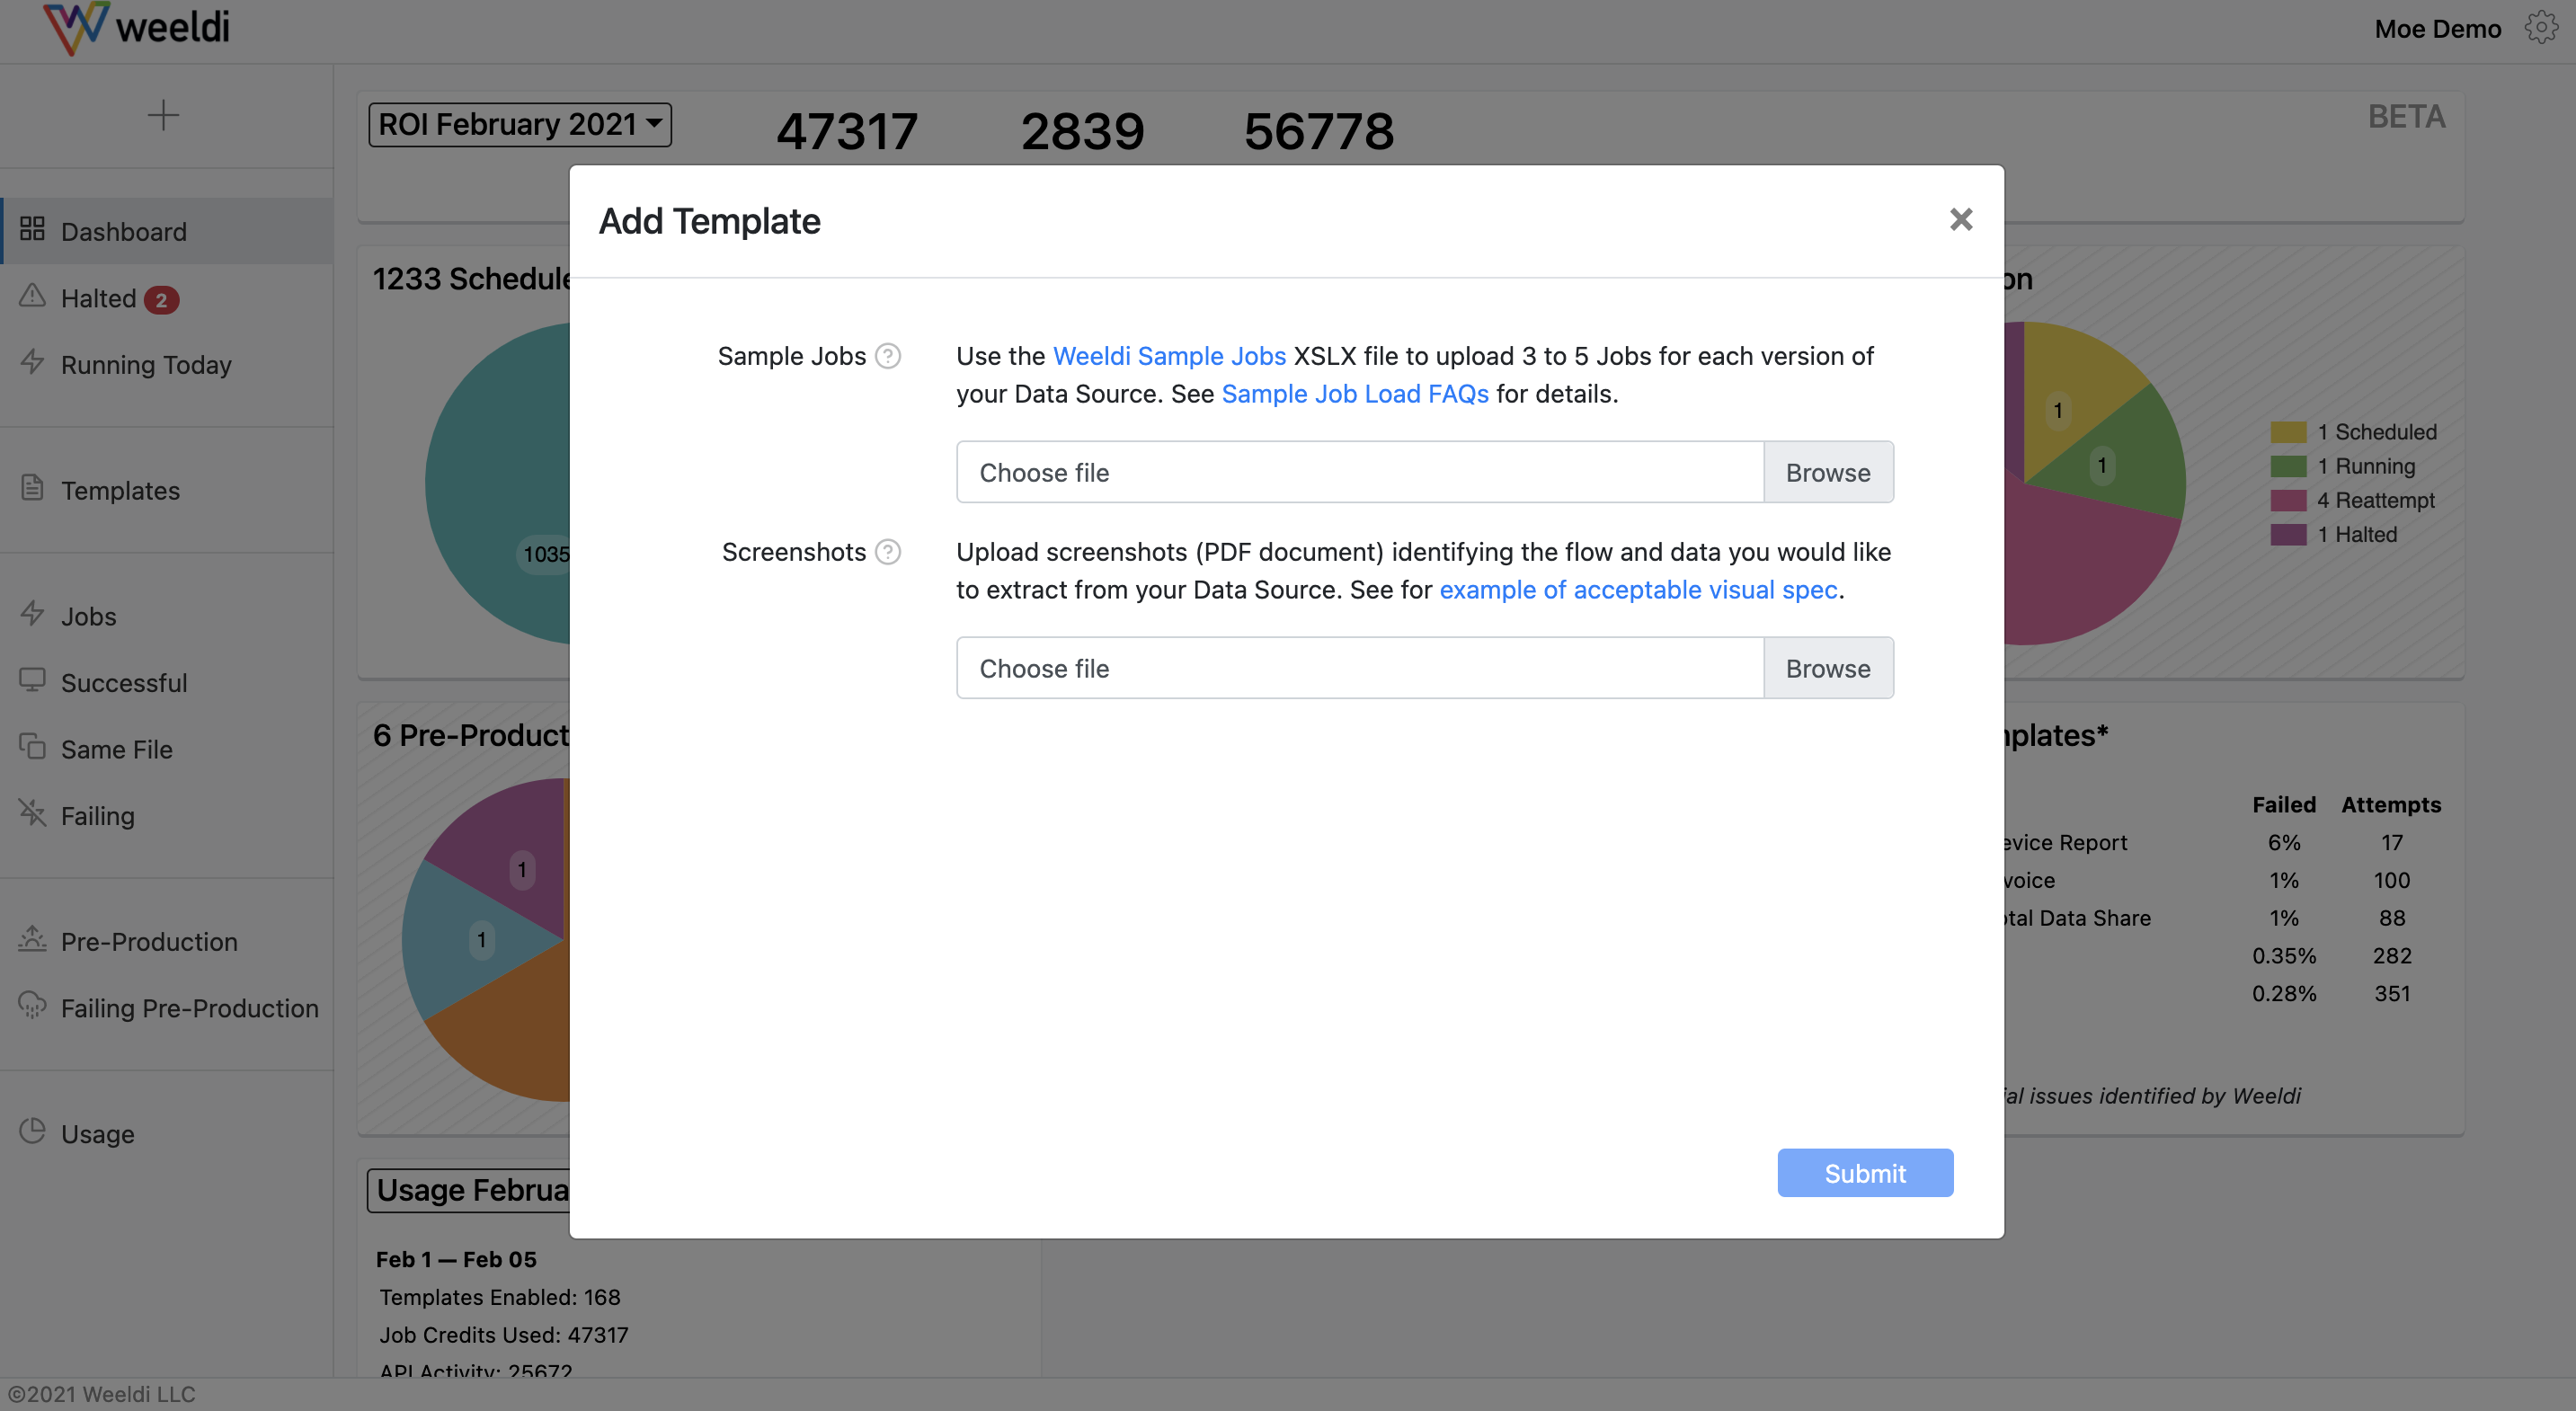Click the Screenshots Choose file field
Viewport: 2576px width, 1411px height.
(x=1359, y=668)
